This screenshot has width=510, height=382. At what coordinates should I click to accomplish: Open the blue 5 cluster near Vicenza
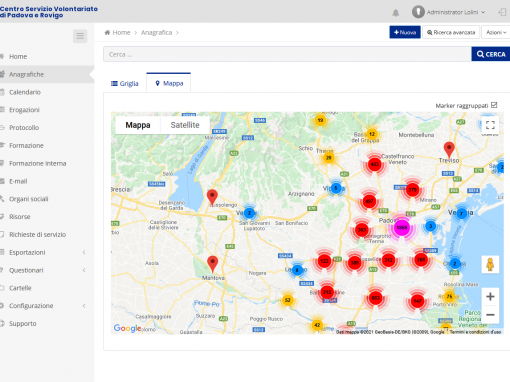click(336, 188)
